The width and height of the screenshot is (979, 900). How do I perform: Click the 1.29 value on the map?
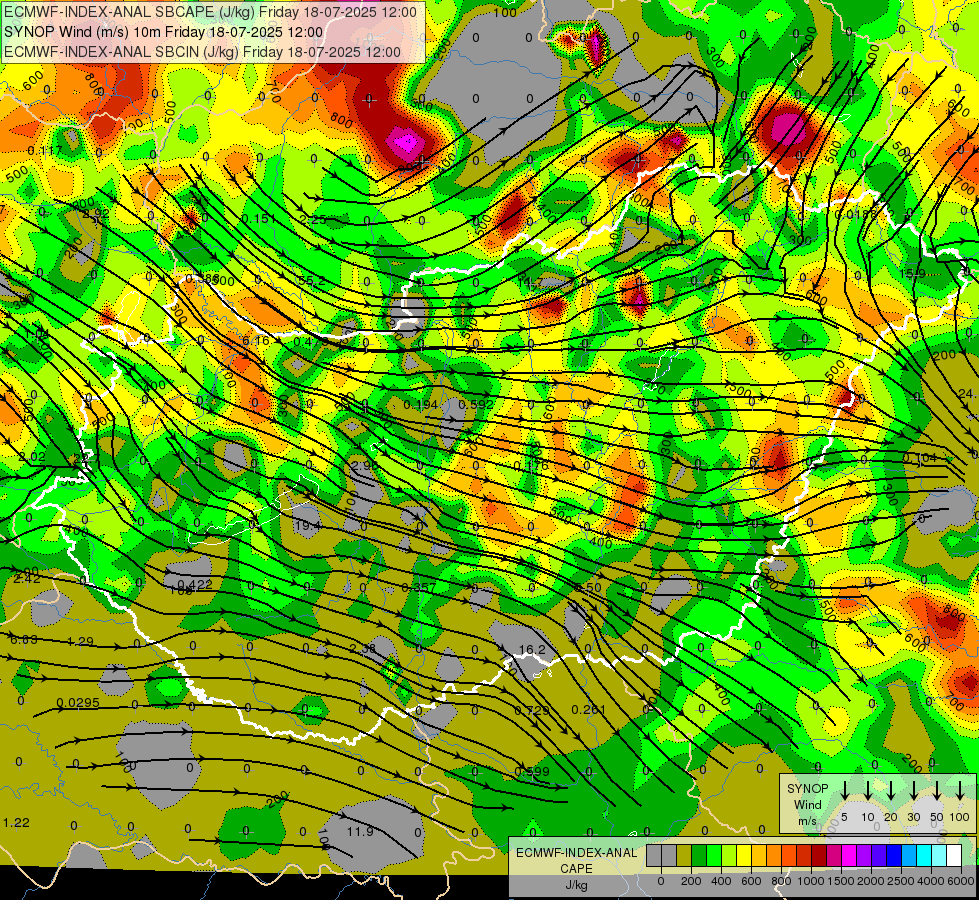point(80,641)
